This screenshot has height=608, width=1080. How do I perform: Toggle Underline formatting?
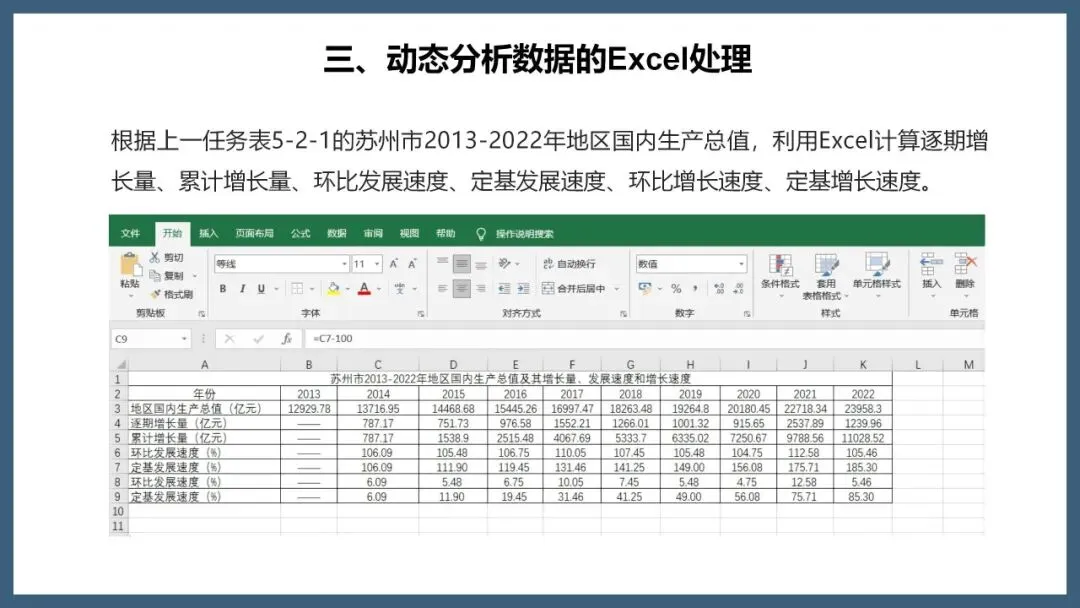[261, 289]
